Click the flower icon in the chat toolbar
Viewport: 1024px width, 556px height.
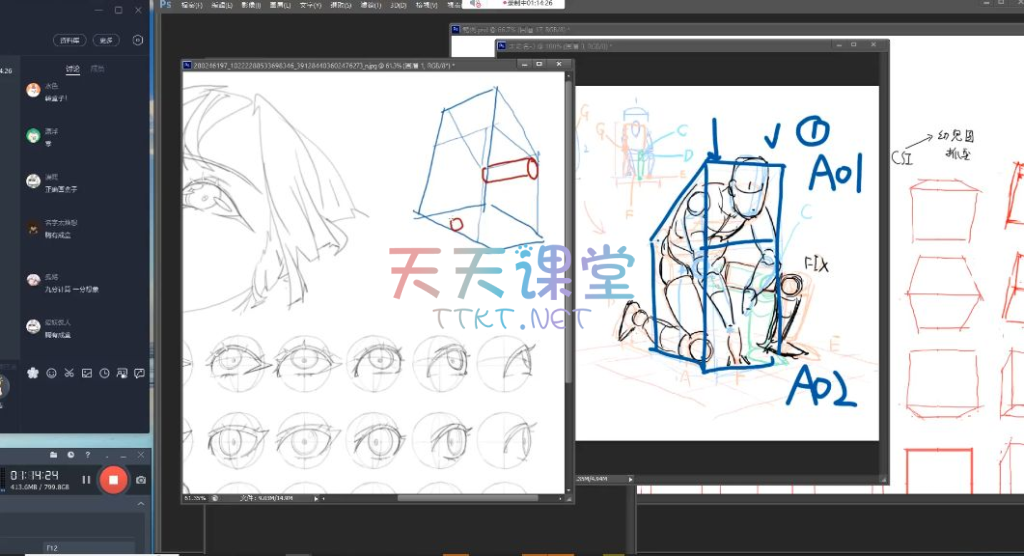pyautogui.click(x=34, y=373)
